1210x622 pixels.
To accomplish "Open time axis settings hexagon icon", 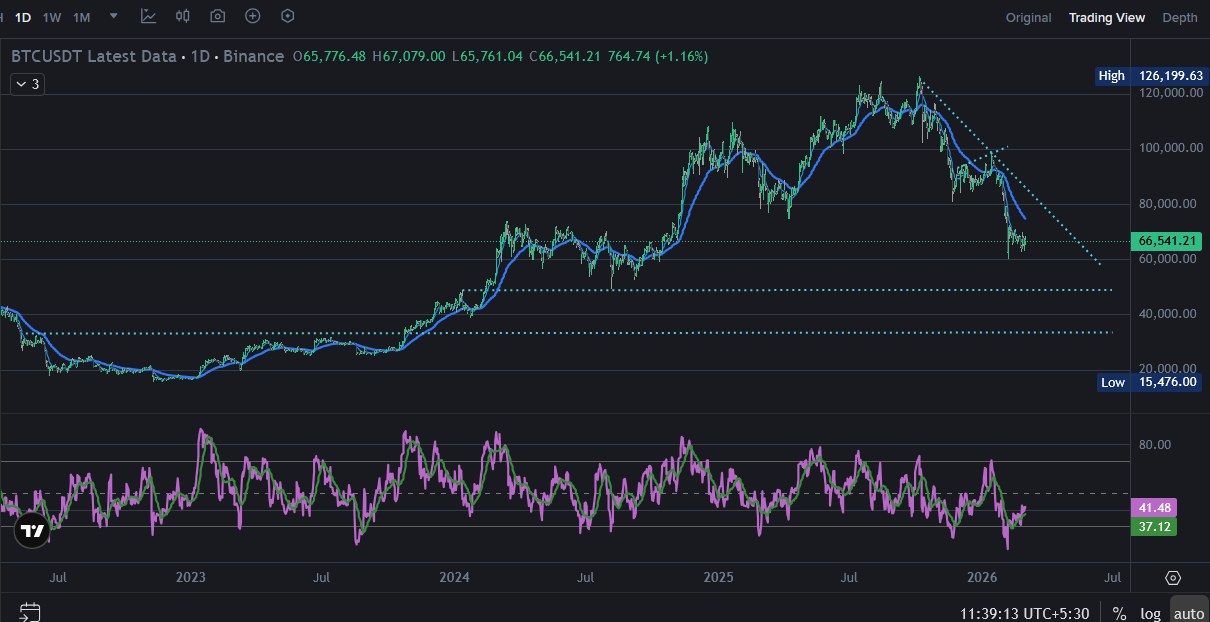I will click(x=1173, y=578).
